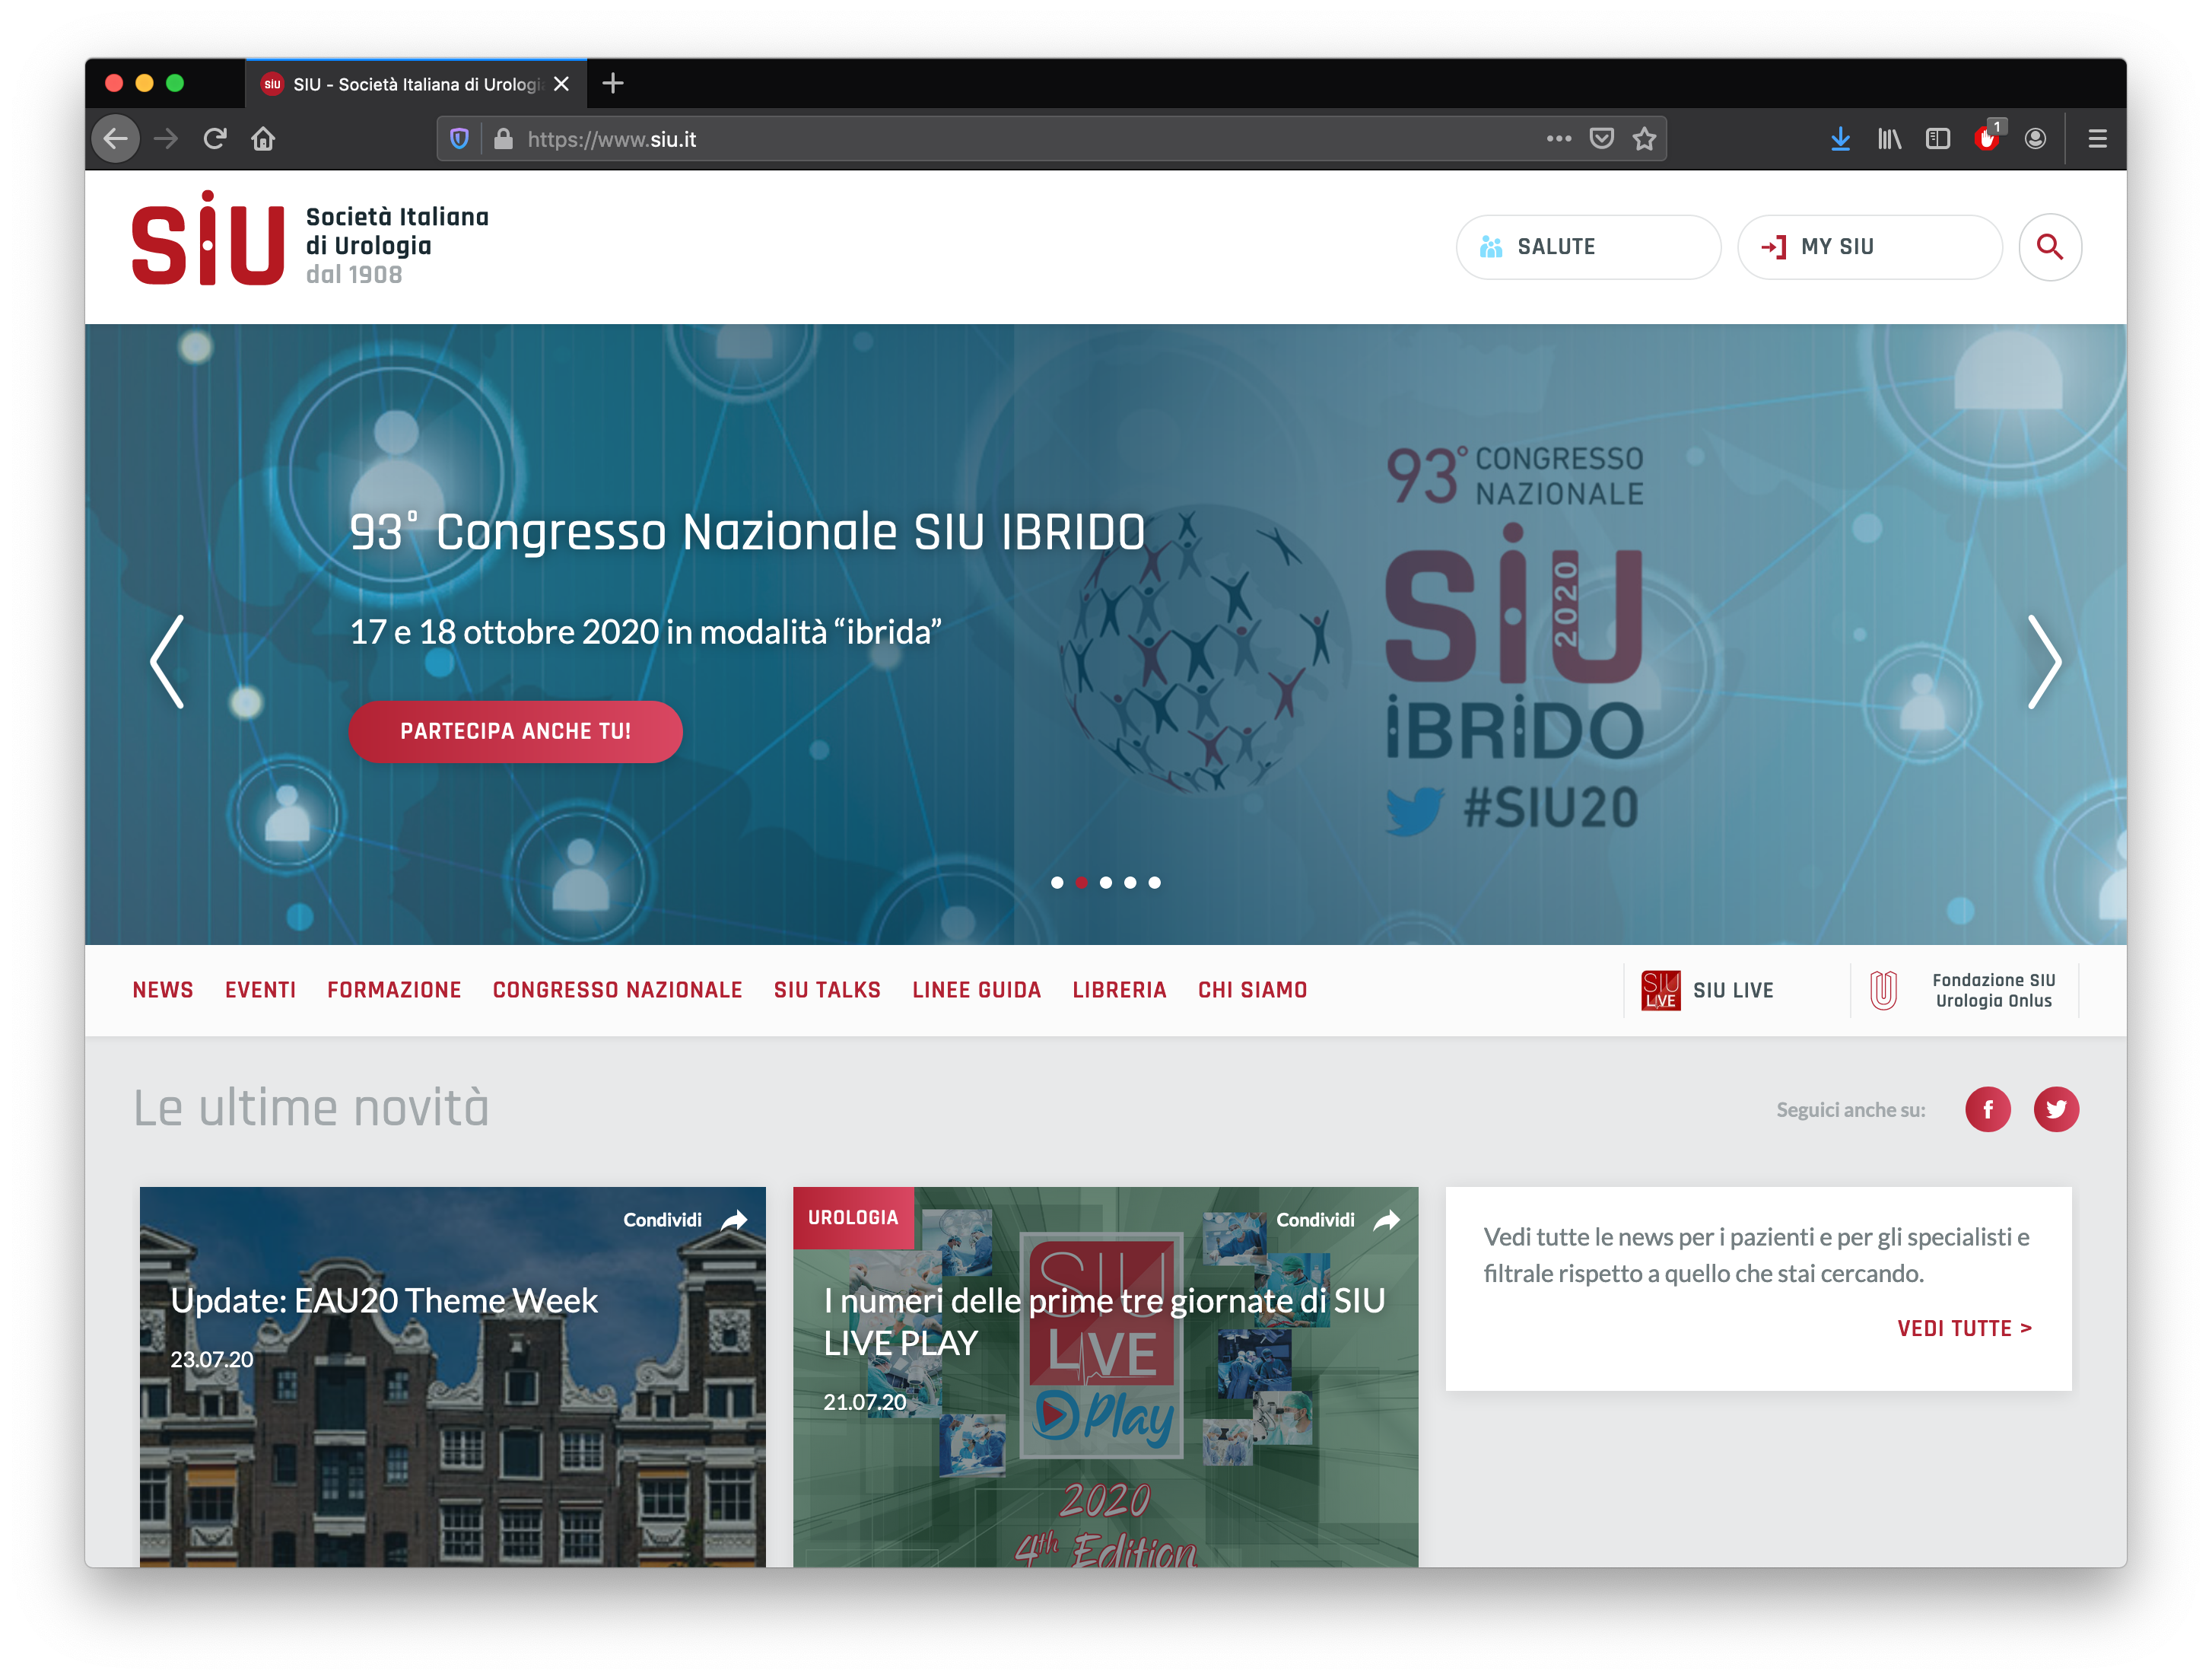Reload the page with the refresh icon

tap(215, 139)
